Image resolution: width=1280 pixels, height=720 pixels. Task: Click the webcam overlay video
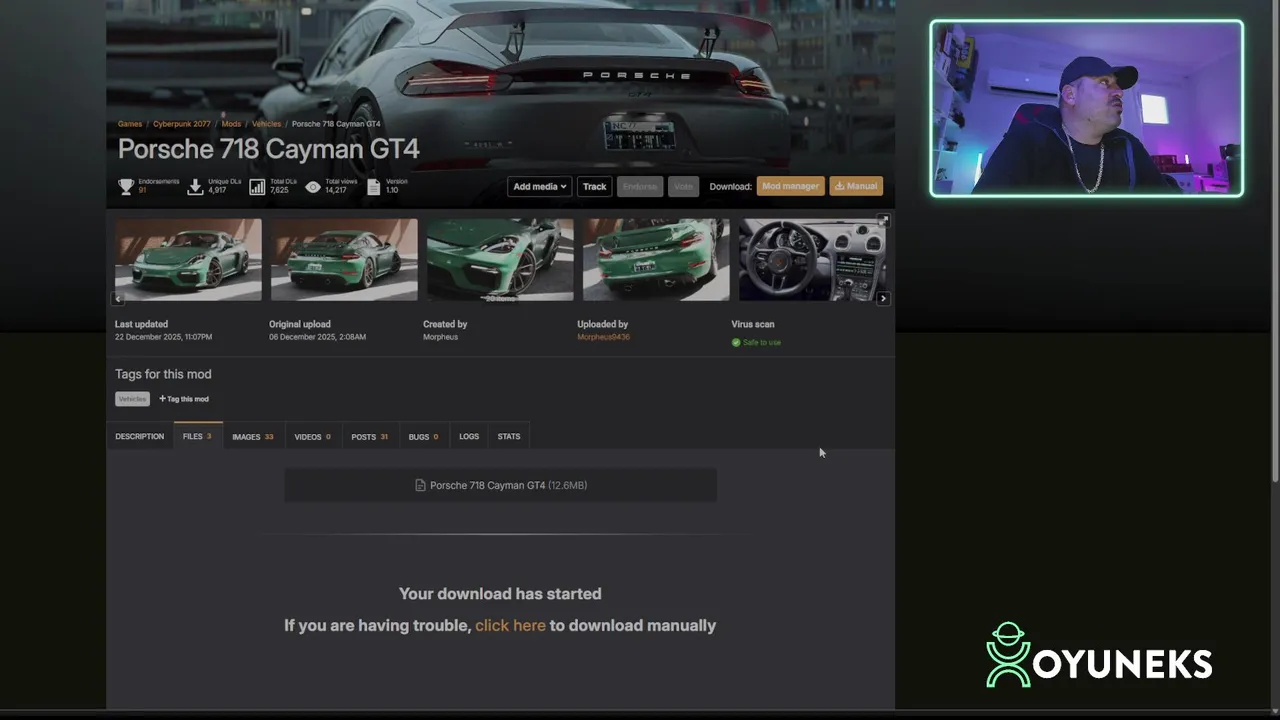[x=1087, y=108]
